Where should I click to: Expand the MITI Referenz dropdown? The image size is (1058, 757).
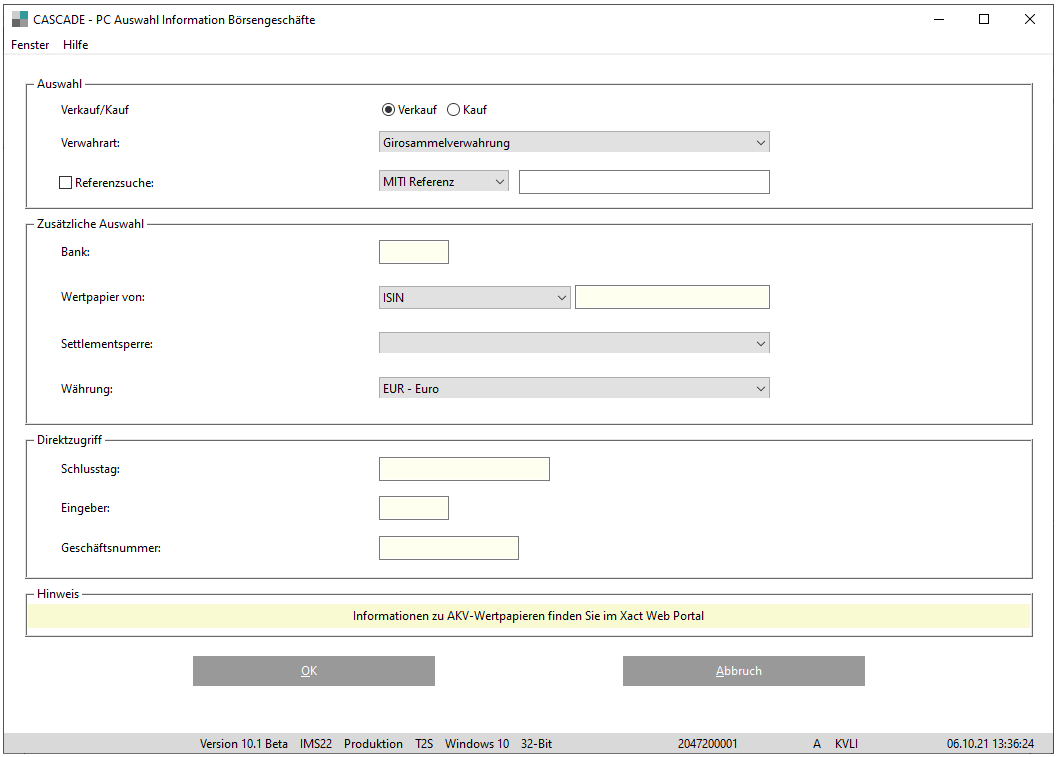[444, 182]
